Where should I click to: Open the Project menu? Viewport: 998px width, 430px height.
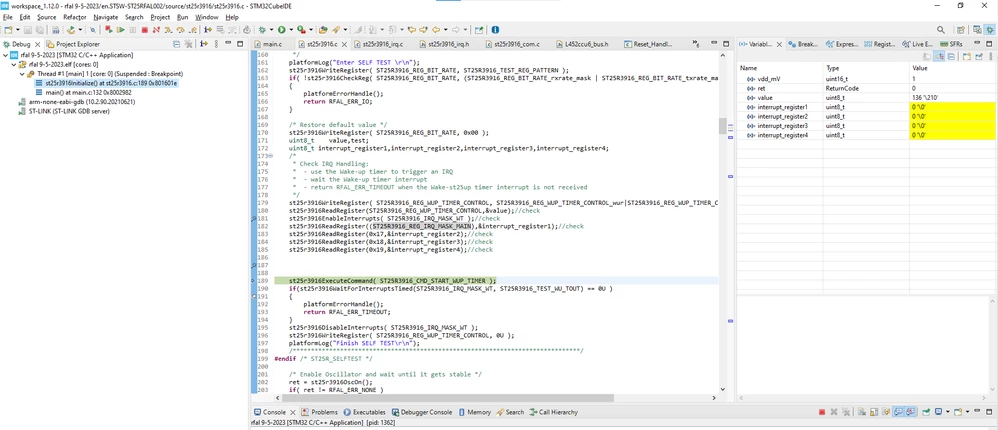click(x=160, y=17)
